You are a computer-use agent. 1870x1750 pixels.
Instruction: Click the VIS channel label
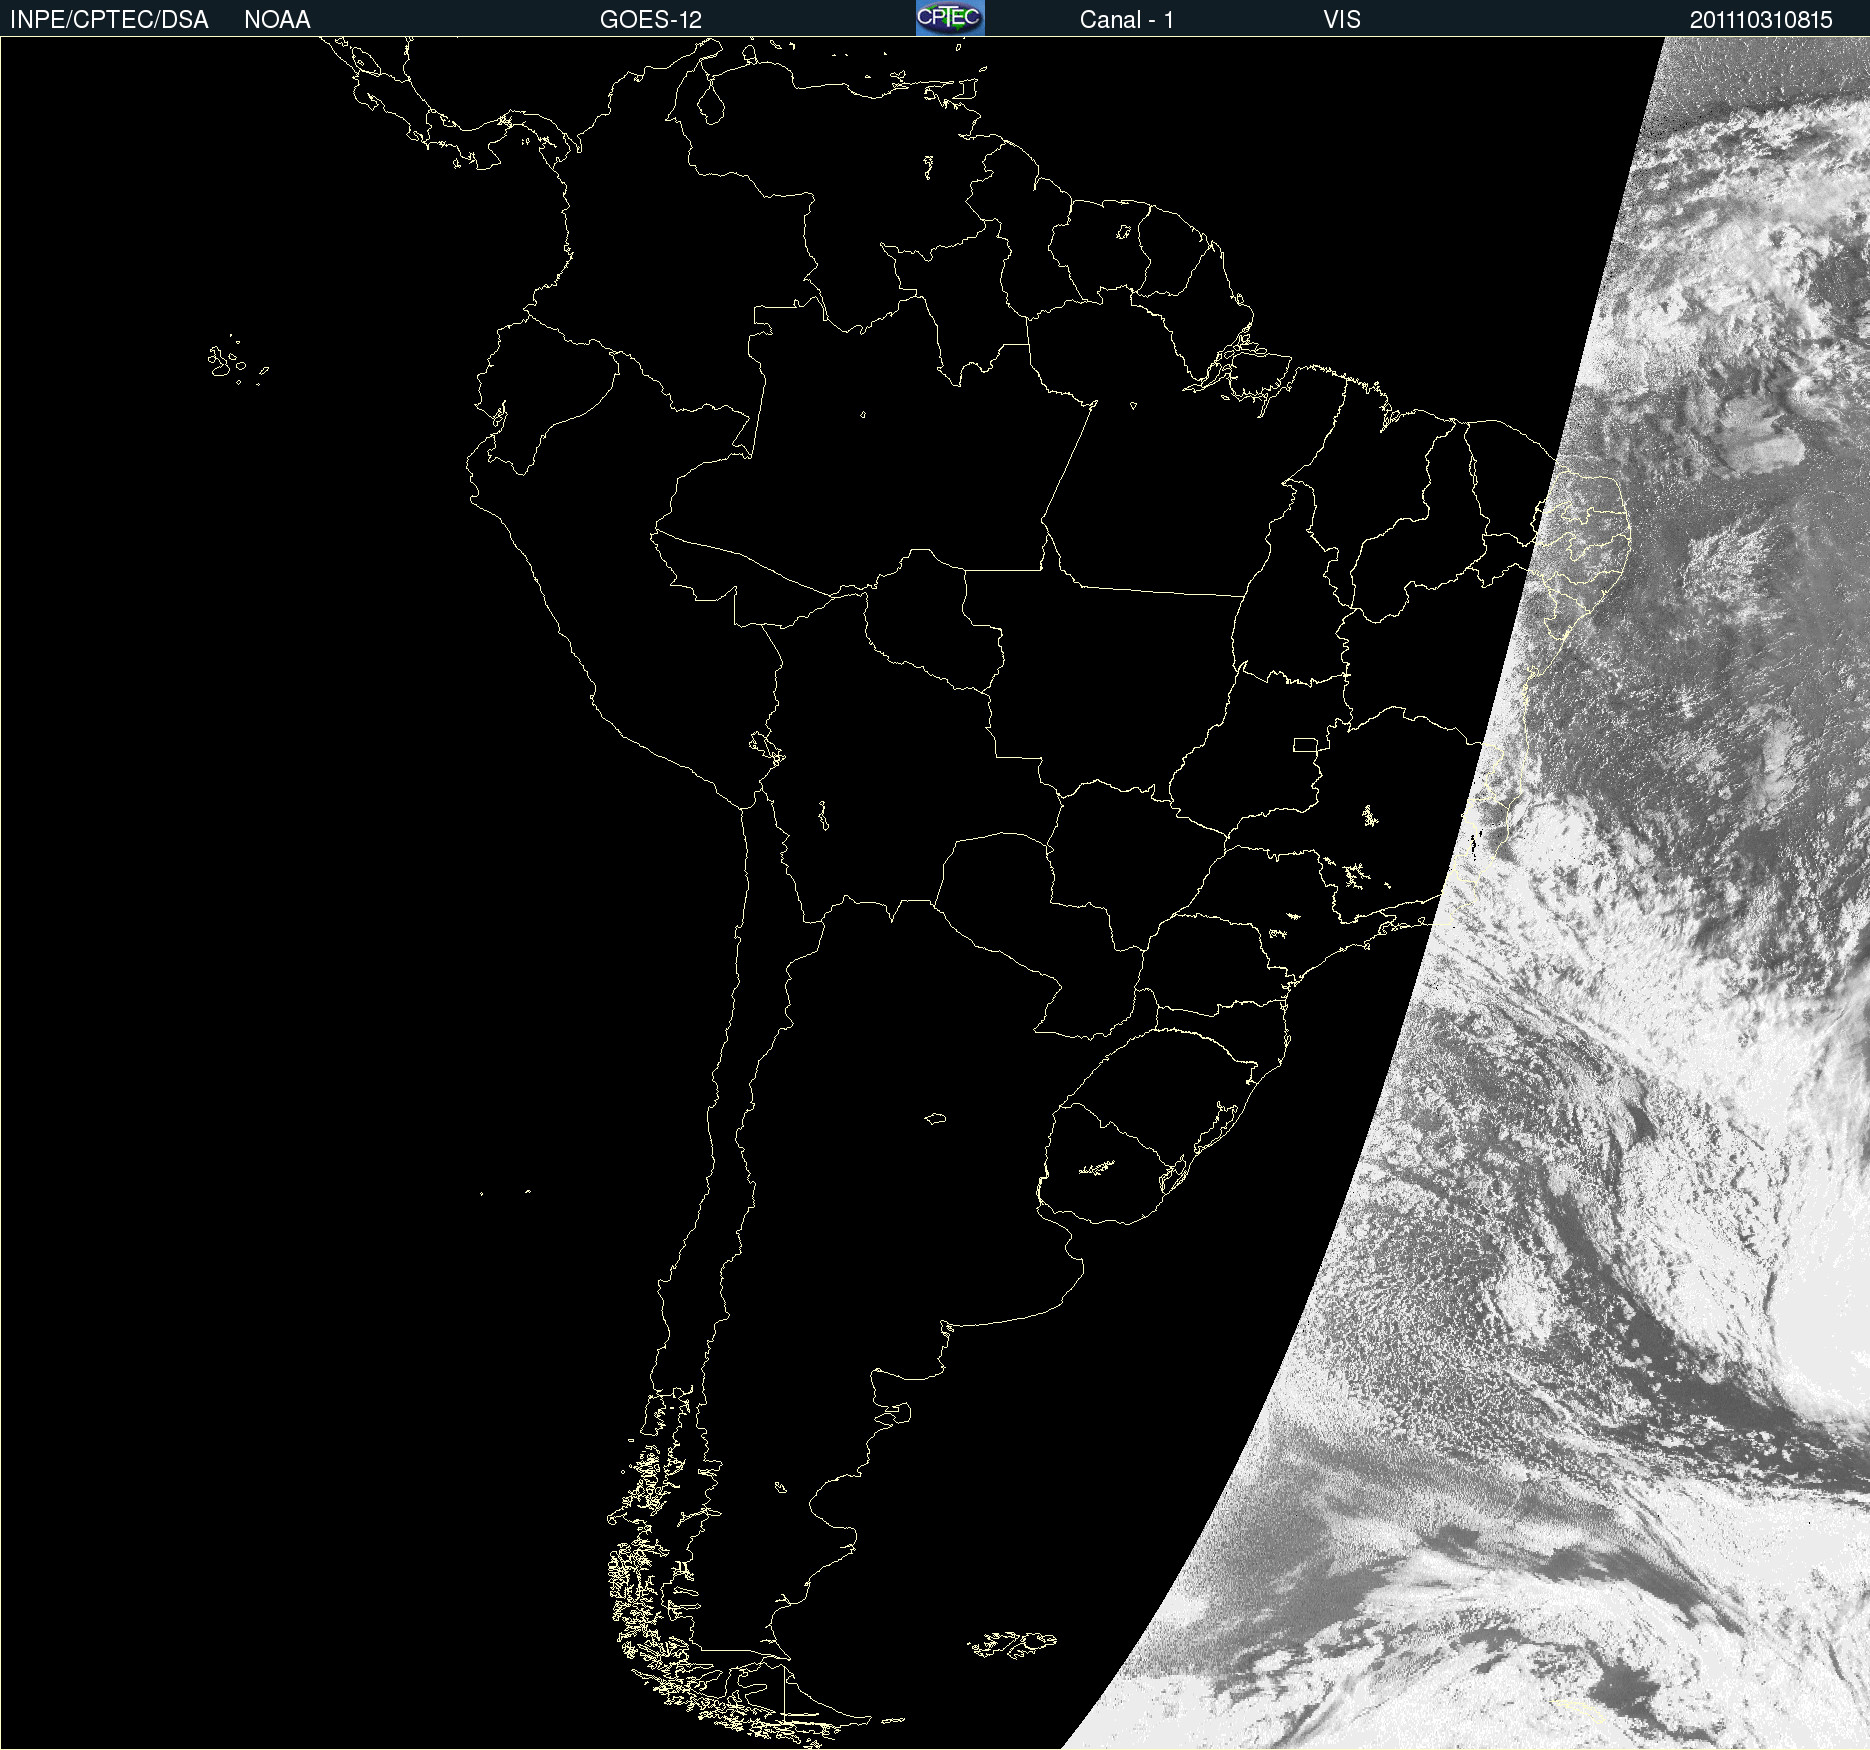(1342, 20)
